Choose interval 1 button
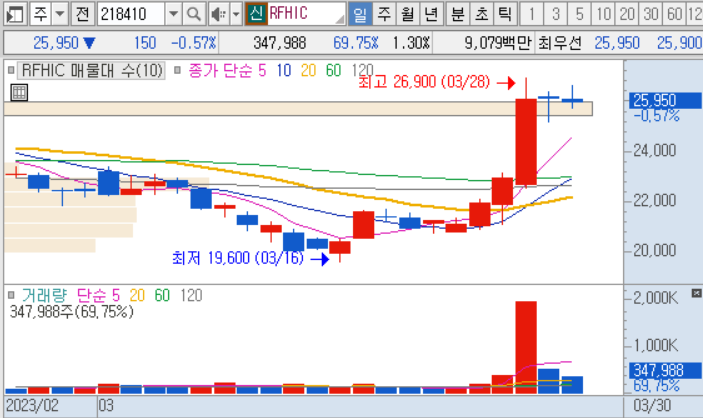 (x=532, y=14)
